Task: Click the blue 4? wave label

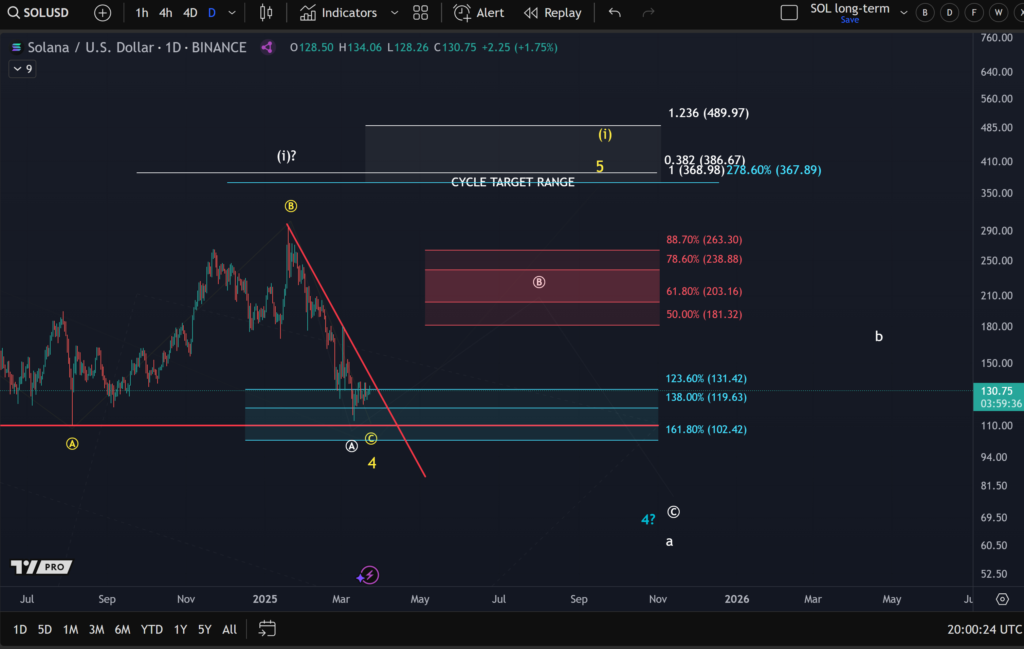Action: pyautogui.click(x=648, y=520)
